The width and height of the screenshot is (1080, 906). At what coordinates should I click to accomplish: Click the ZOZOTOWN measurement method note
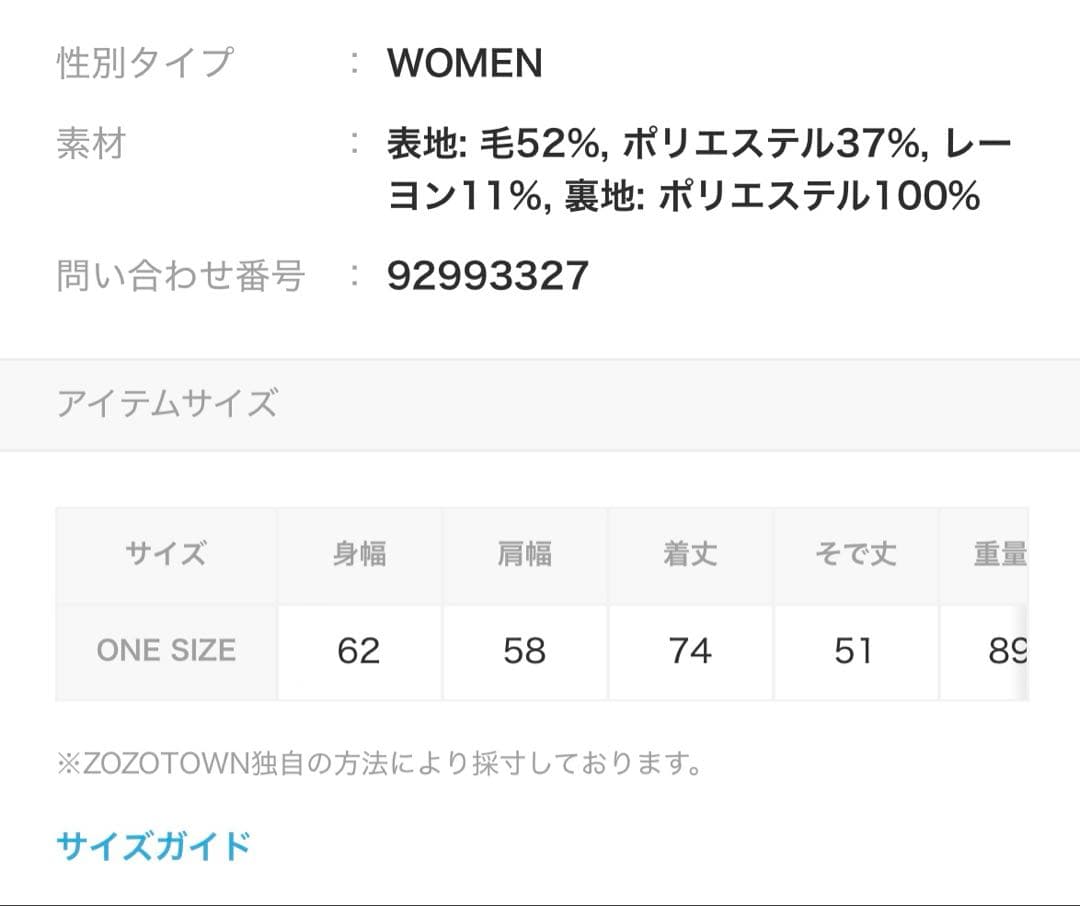coord(379,765)
